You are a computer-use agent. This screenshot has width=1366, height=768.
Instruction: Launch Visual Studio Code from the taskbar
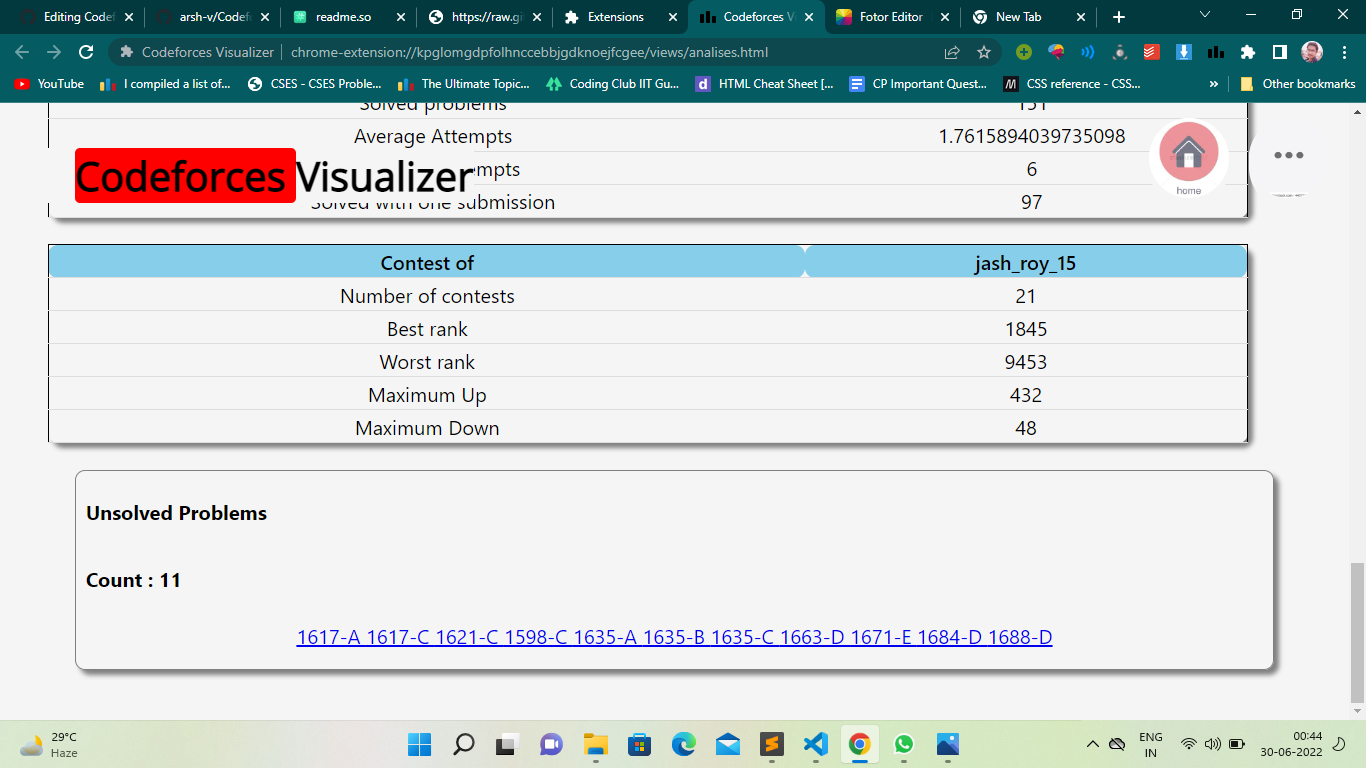point(815,745)
